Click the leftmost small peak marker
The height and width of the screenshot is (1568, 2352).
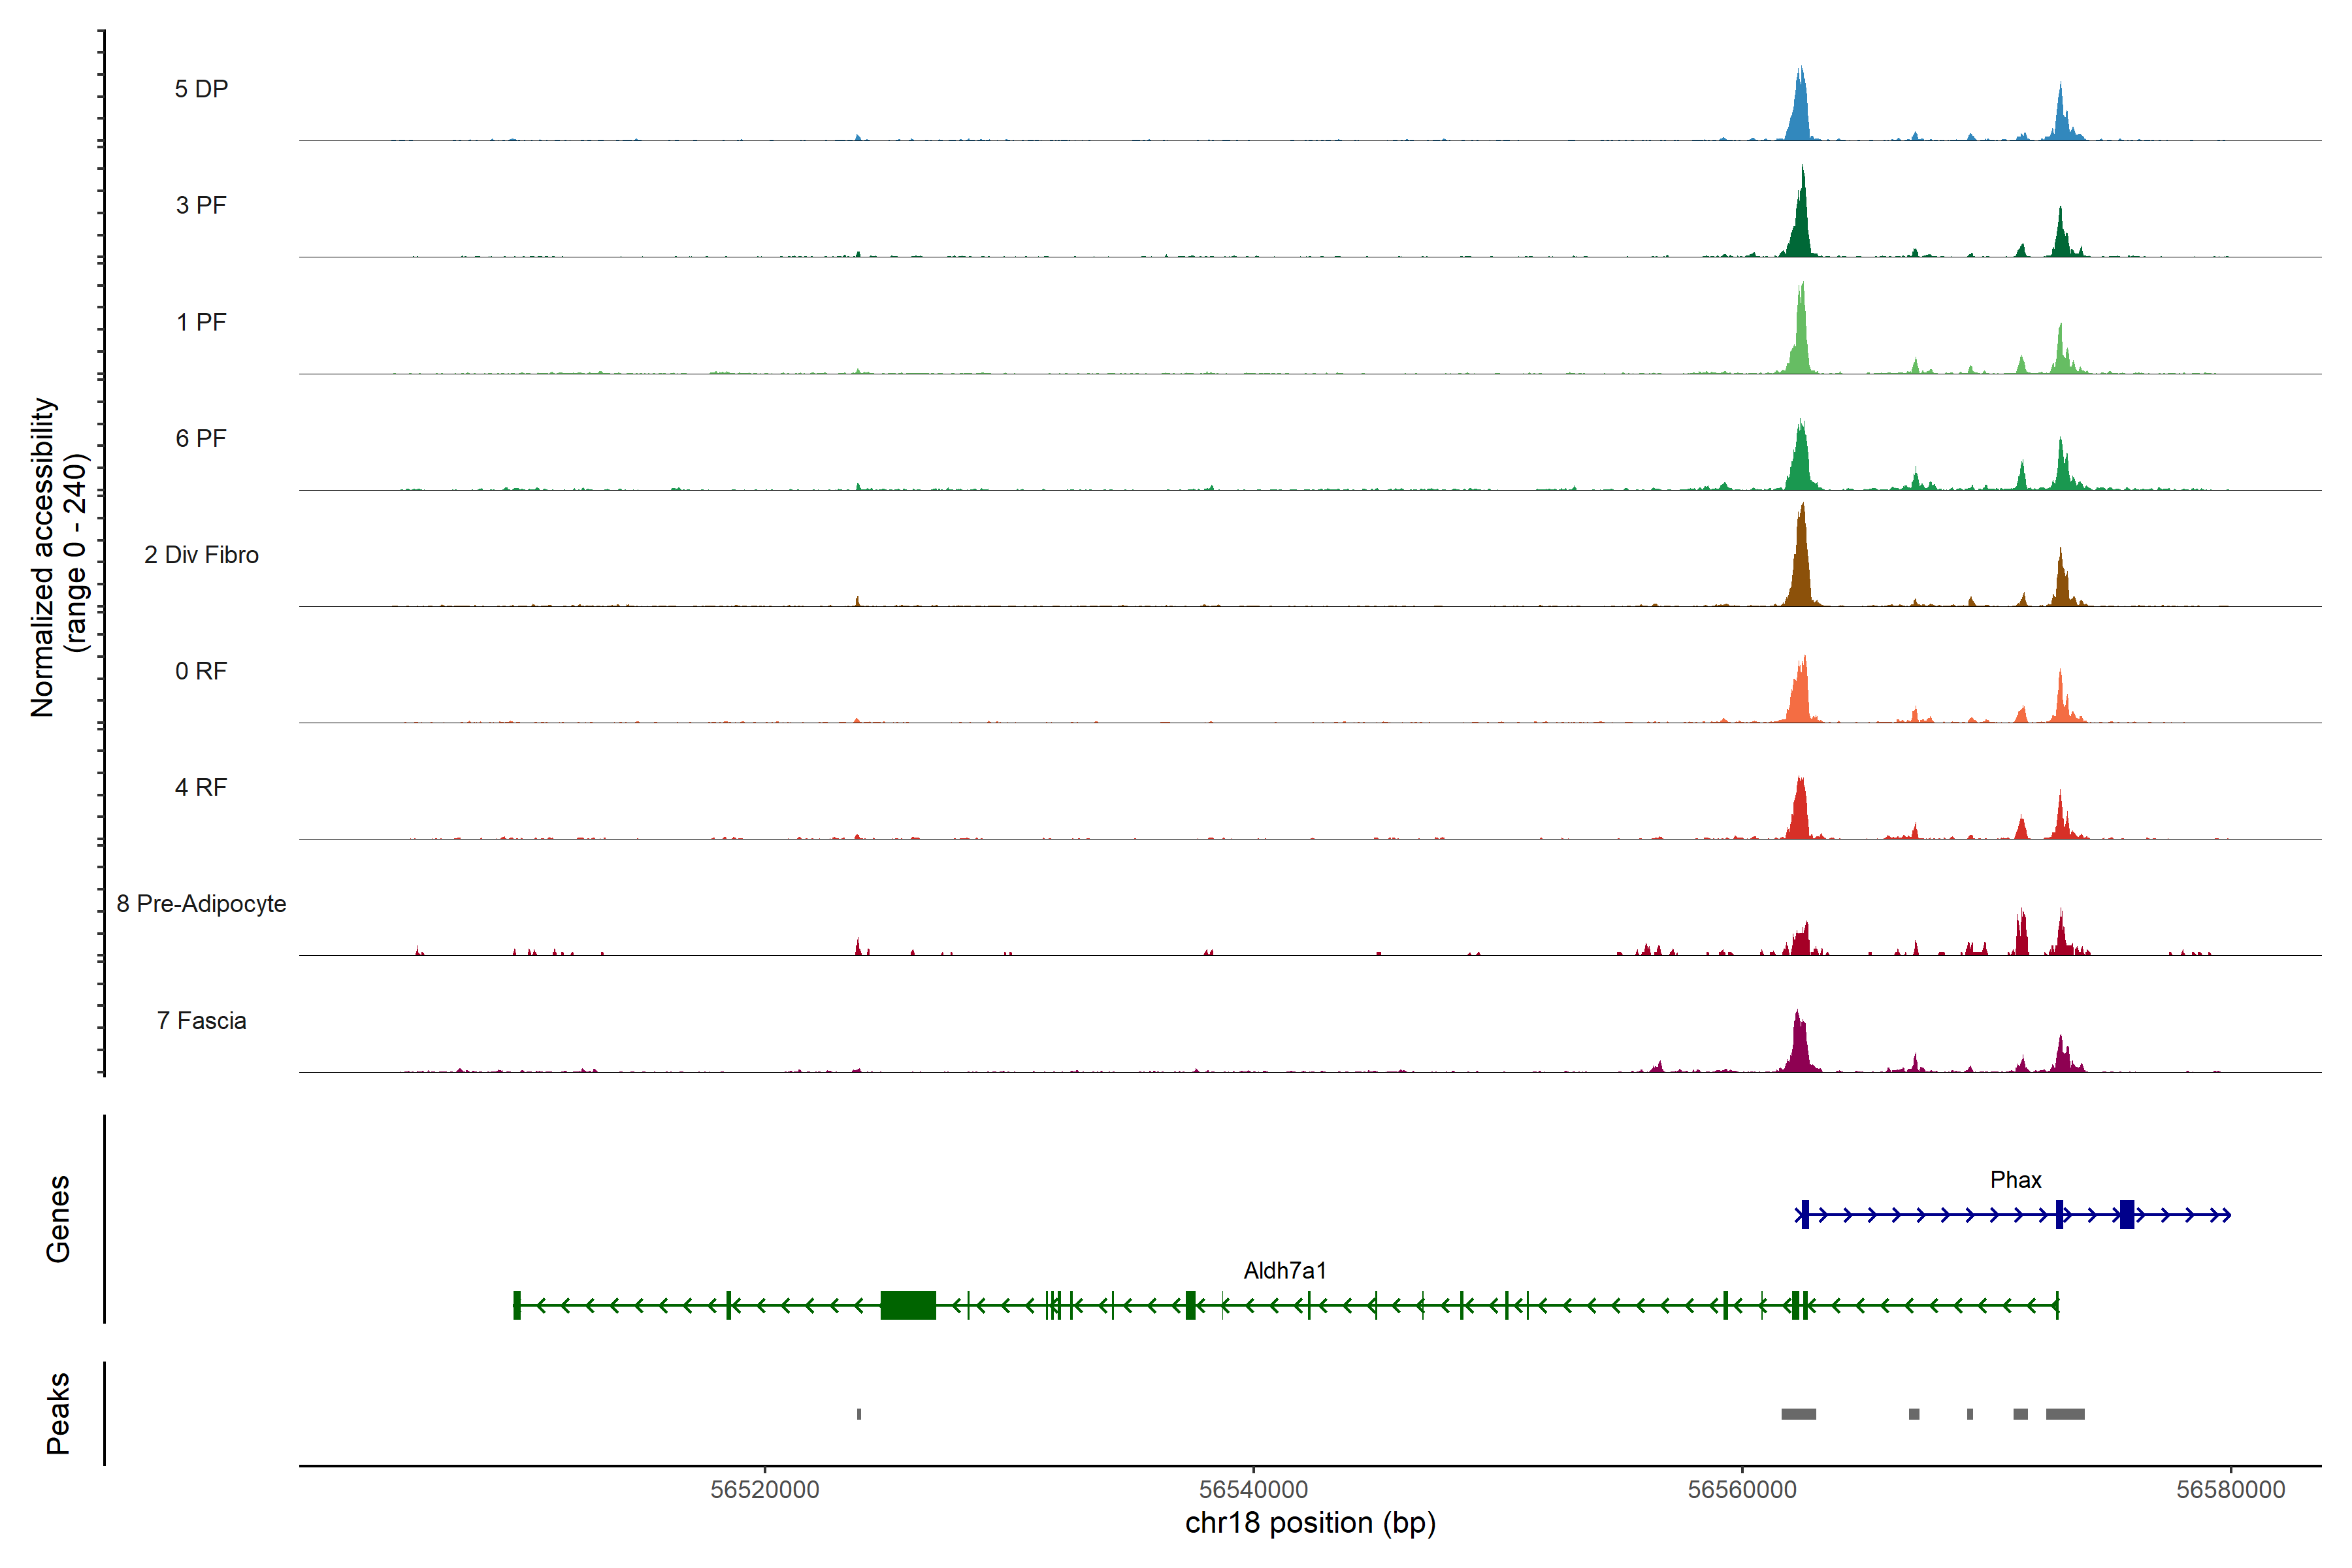click(x=859, y=1414)
